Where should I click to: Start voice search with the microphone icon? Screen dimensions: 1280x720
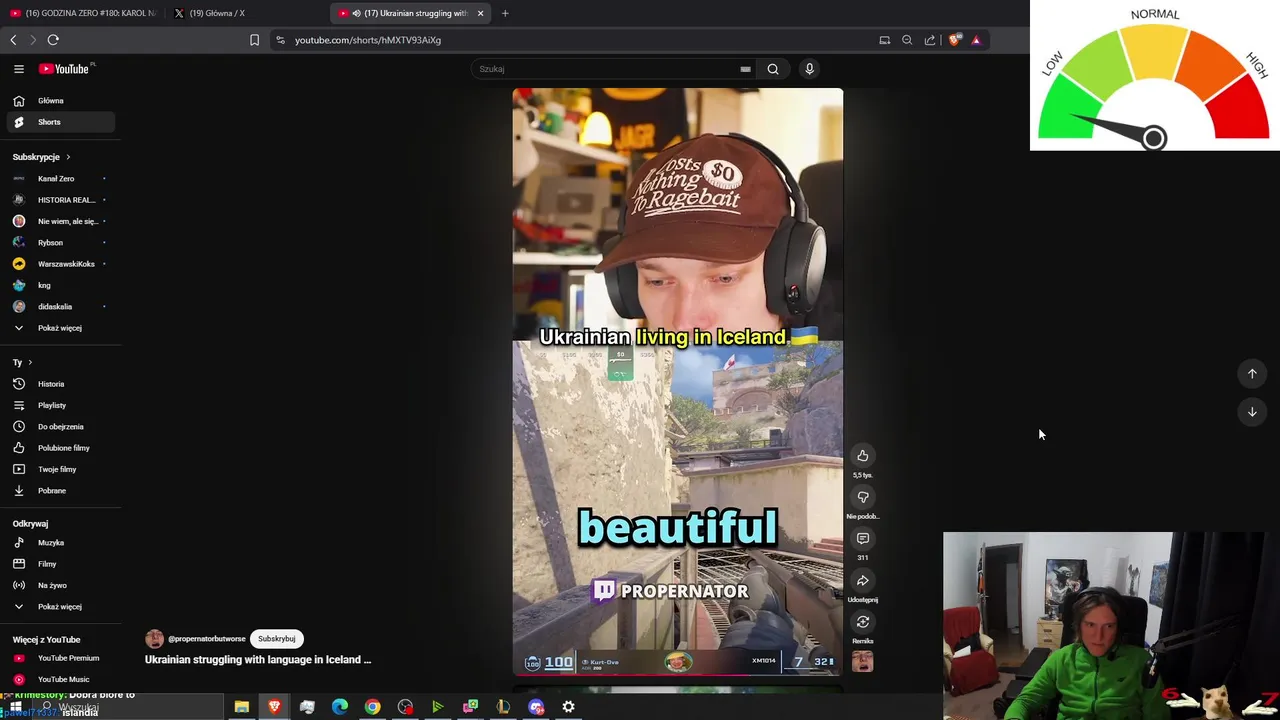pyautogui.click(x=809, y=69)
